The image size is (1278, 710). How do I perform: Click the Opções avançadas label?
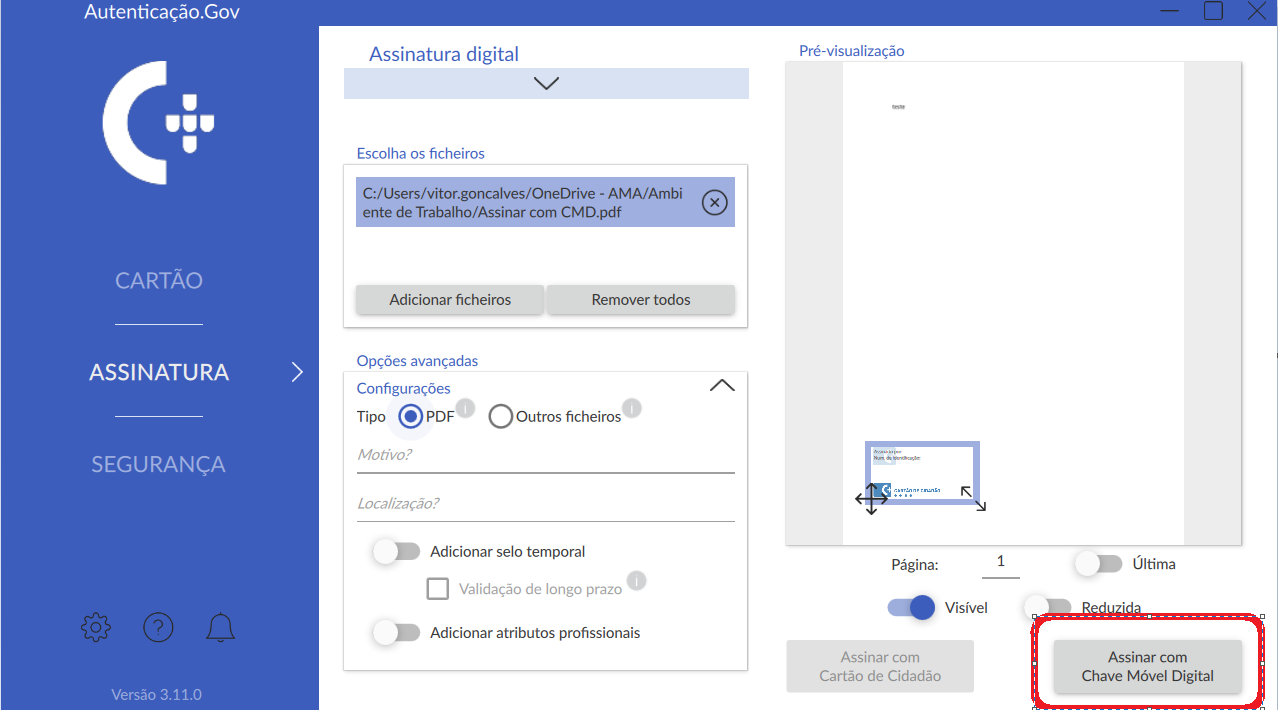418,361
